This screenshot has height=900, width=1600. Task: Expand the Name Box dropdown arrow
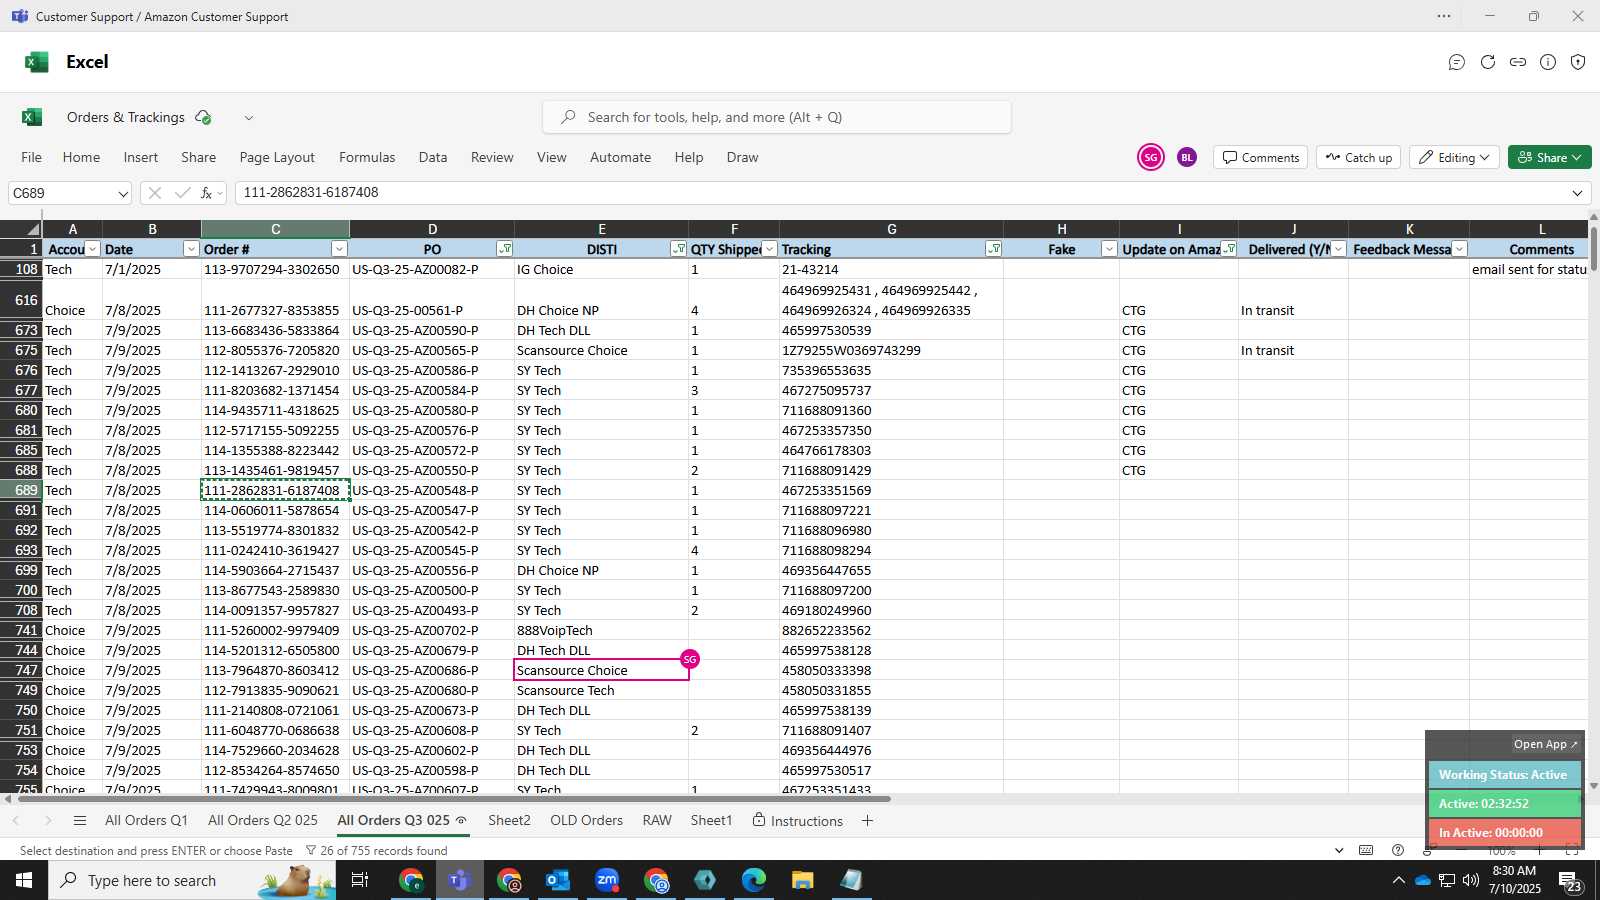click(122, 193)
